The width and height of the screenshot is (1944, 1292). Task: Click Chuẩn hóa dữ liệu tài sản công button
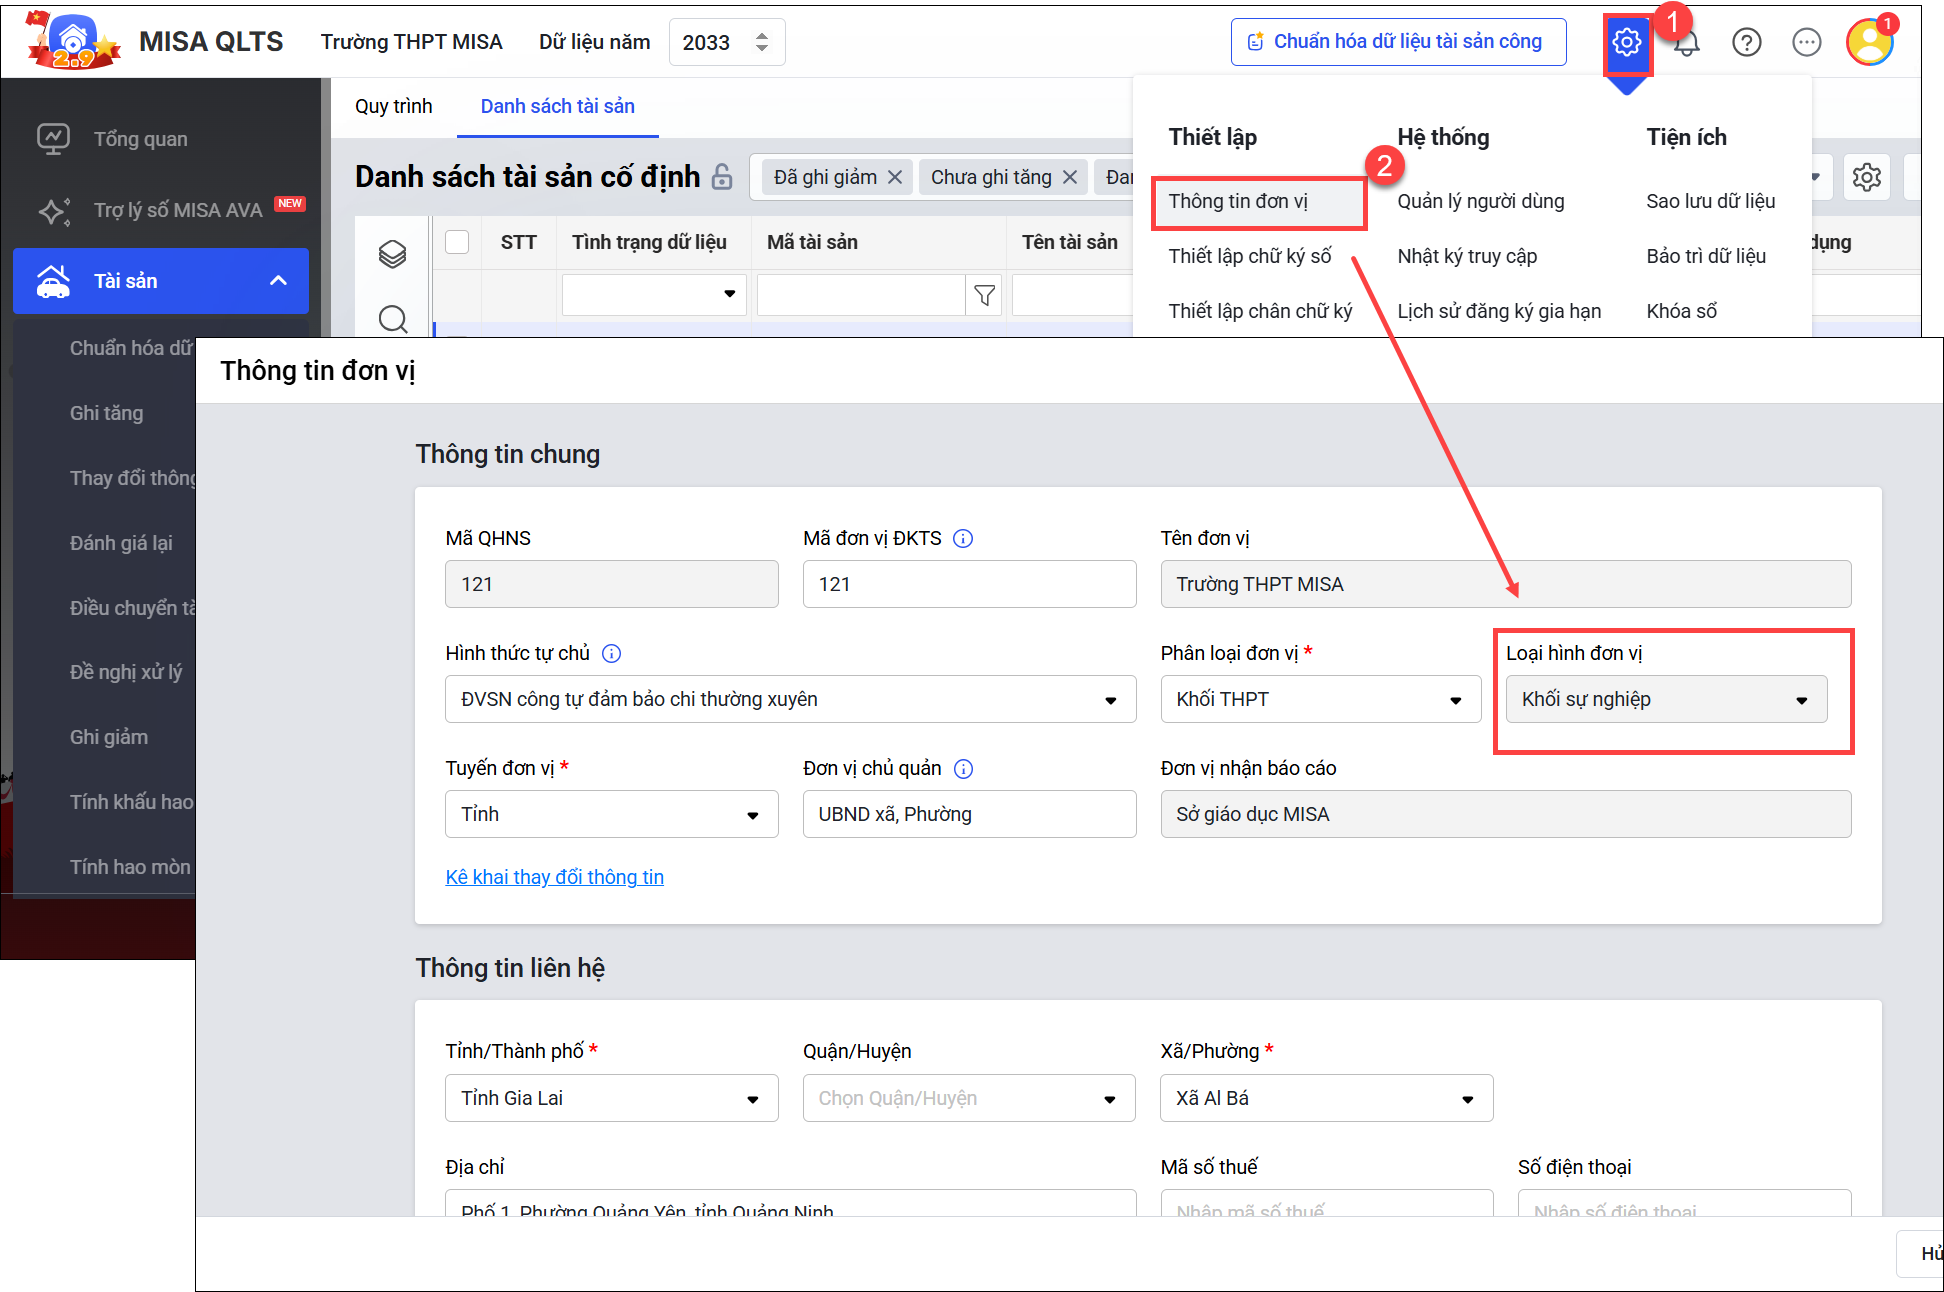point(1397,42)
